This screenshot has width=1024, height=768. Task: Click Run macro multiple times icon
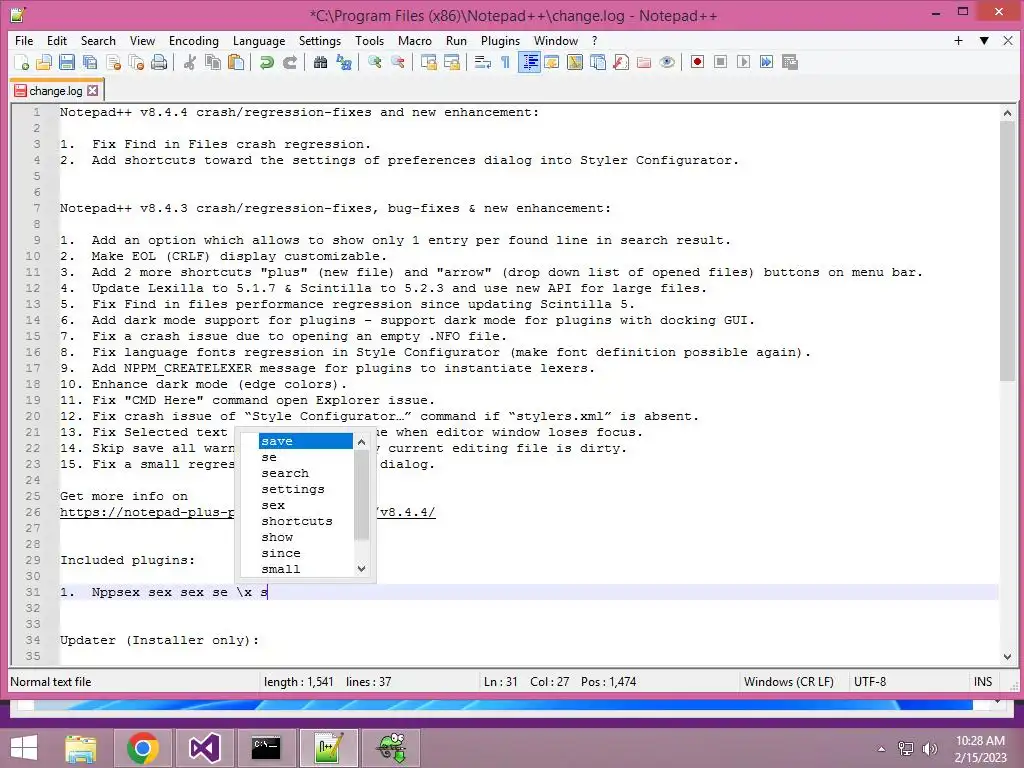click(767, 62)
